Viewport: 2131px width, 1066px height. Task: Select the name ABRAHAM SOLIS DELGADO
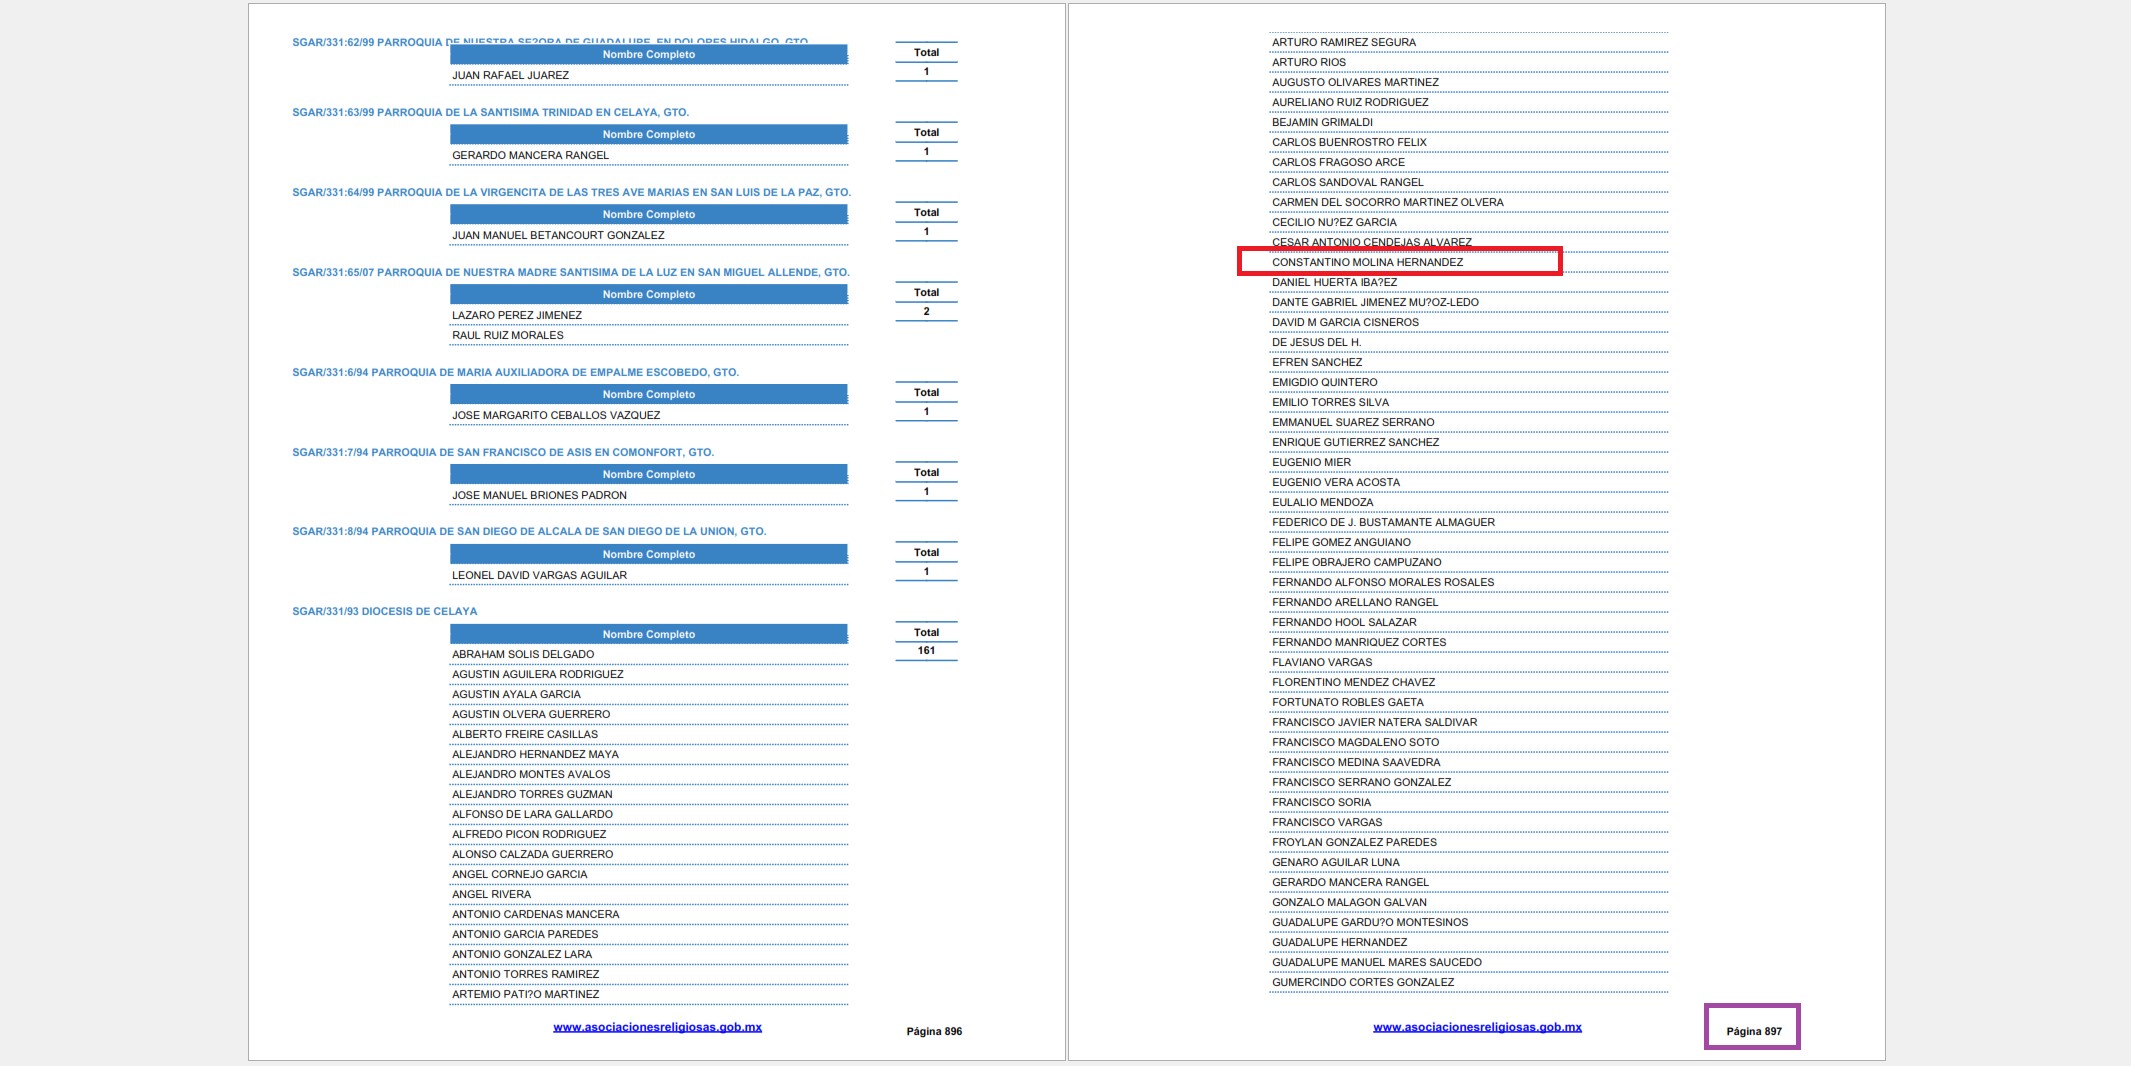[523, 654]
